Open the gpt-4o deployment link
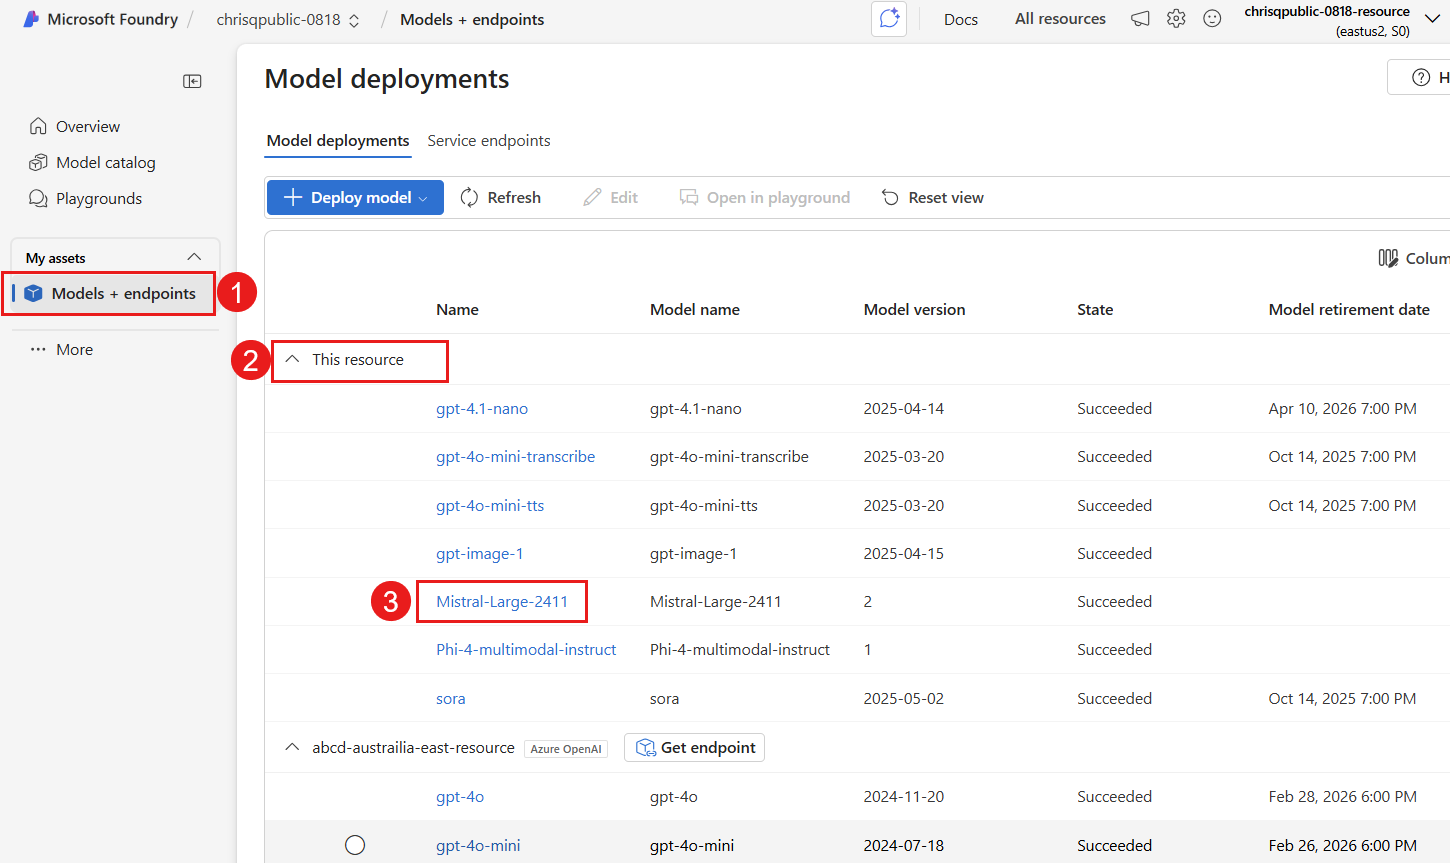Screen dimensions: 1450x863 [x=460, y=796]
